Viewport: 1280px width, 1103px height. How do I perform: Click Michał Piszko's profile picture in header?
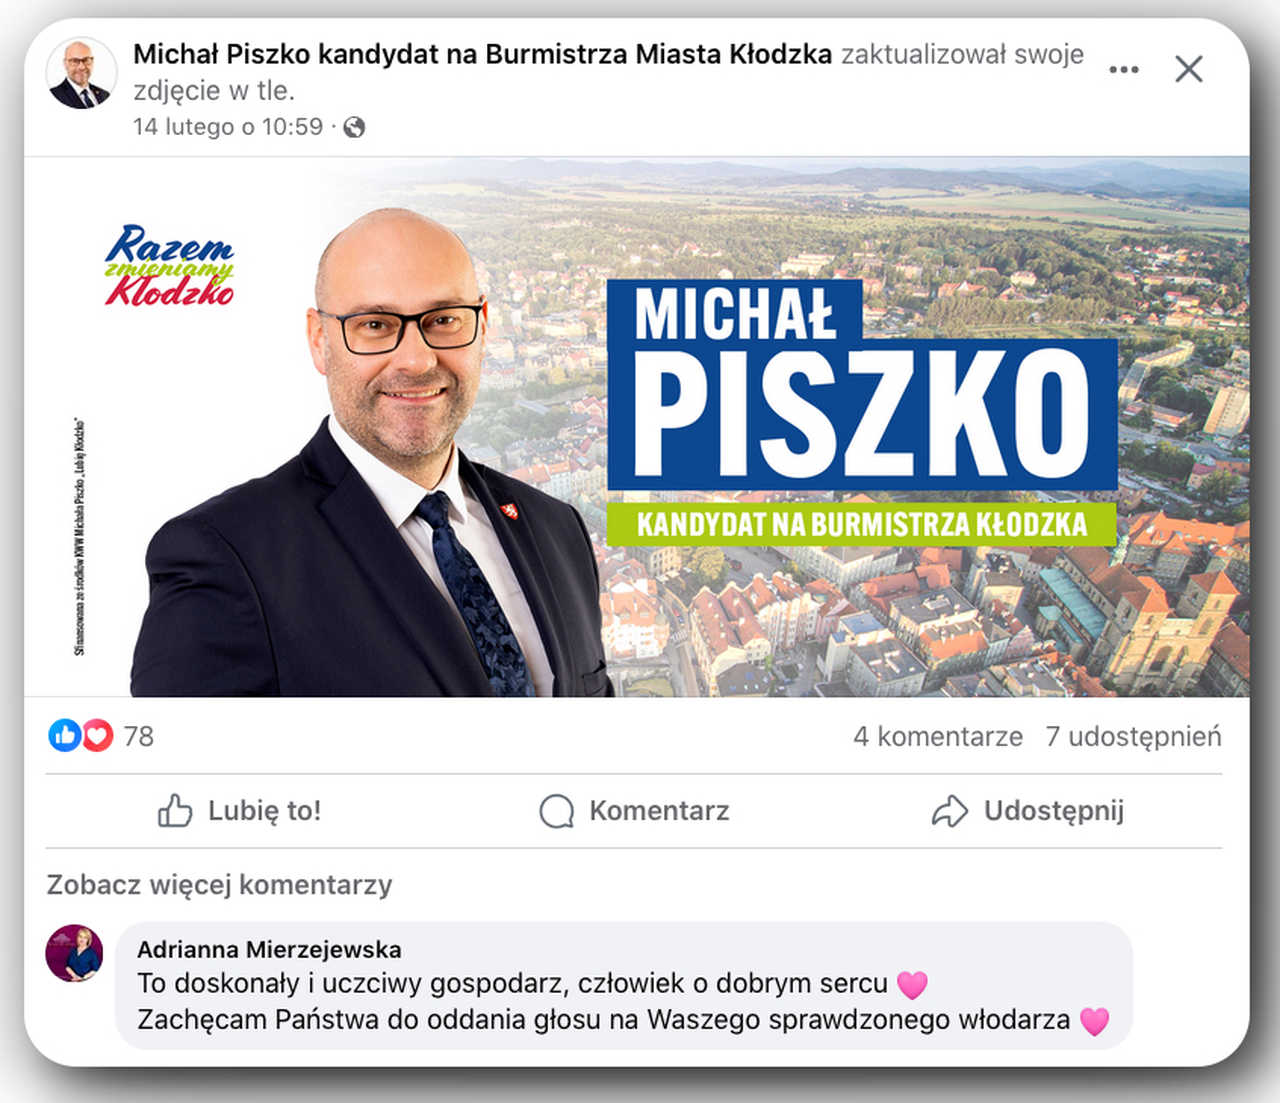[x=81, y=75]
